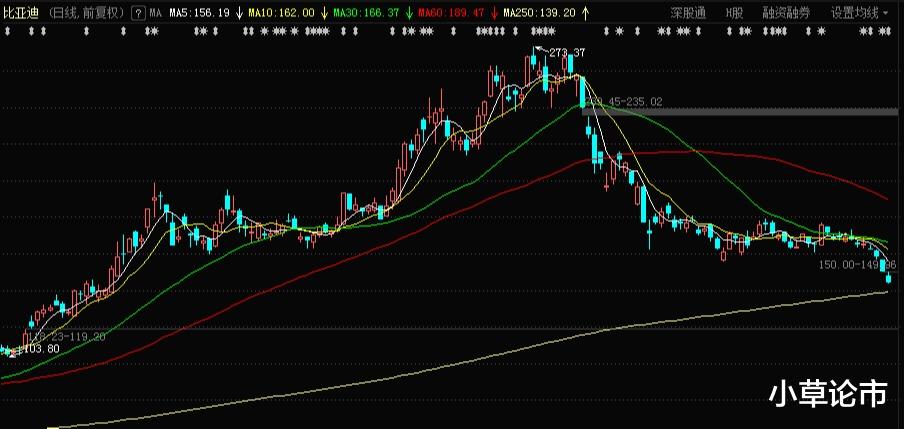This screenshot has width=904, height=429.
Task: Click the 118.23-119.20 gap label
Action: click(x=66, y=336)
